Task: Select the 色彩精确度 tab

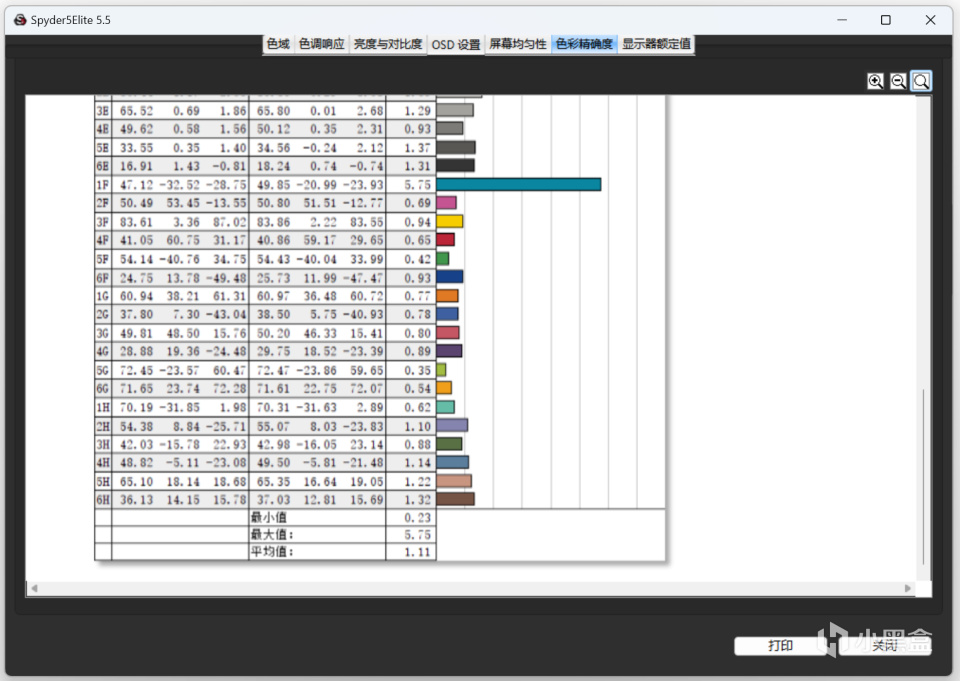Action: point(584,44)
